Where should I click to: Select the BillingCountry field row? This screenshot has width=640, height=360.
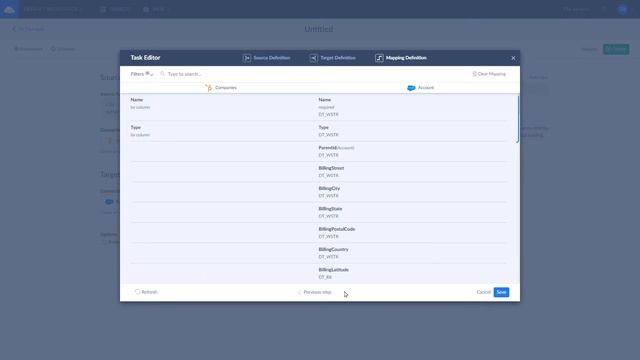click(x=412, y=253)
